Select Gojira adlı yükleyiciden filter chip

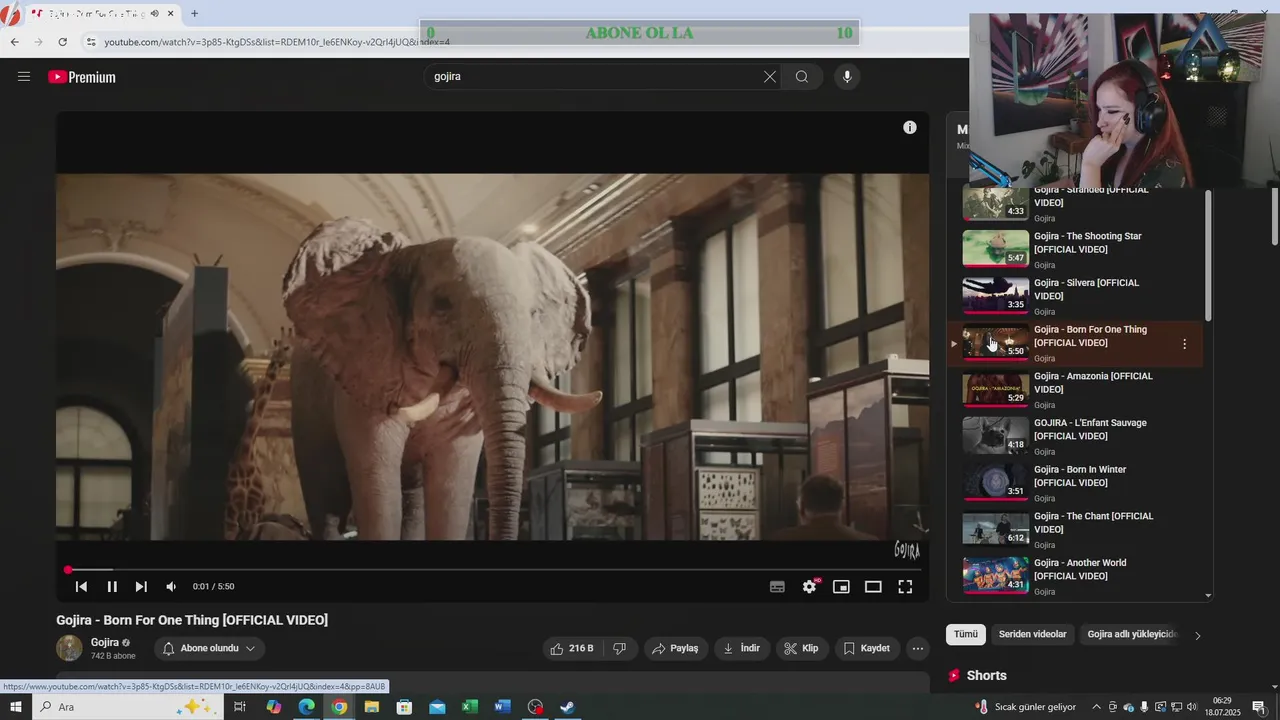1132,635
